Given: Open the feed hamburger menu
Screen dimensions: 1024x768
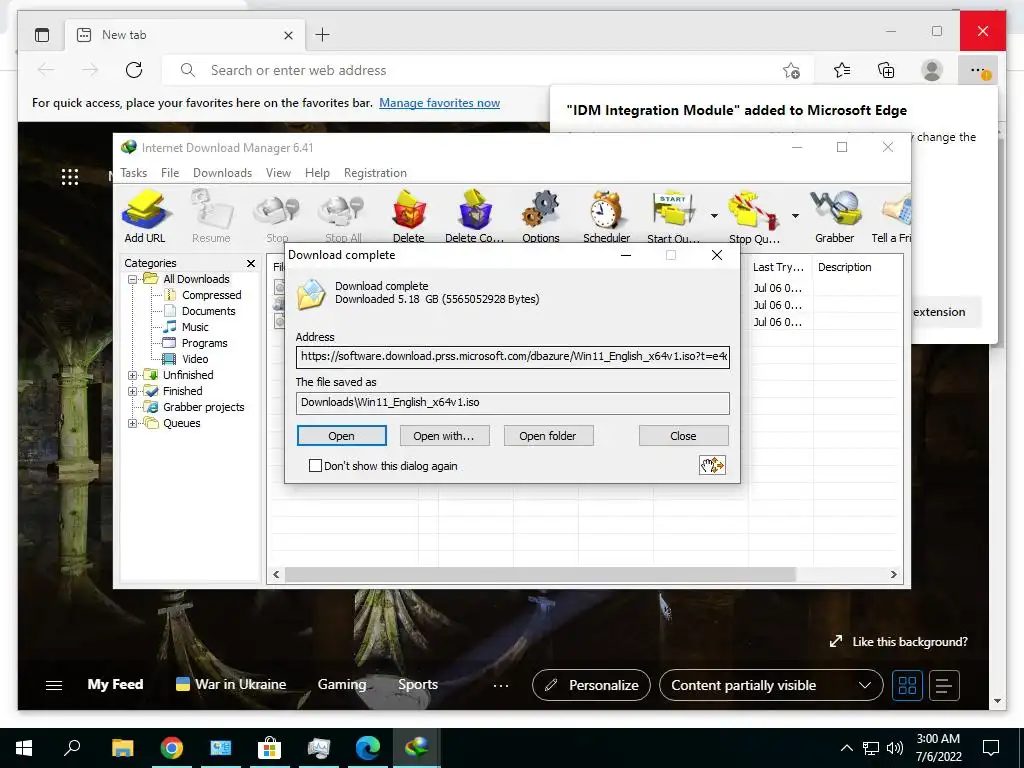Looking at the screenshot, I should 54,685.
